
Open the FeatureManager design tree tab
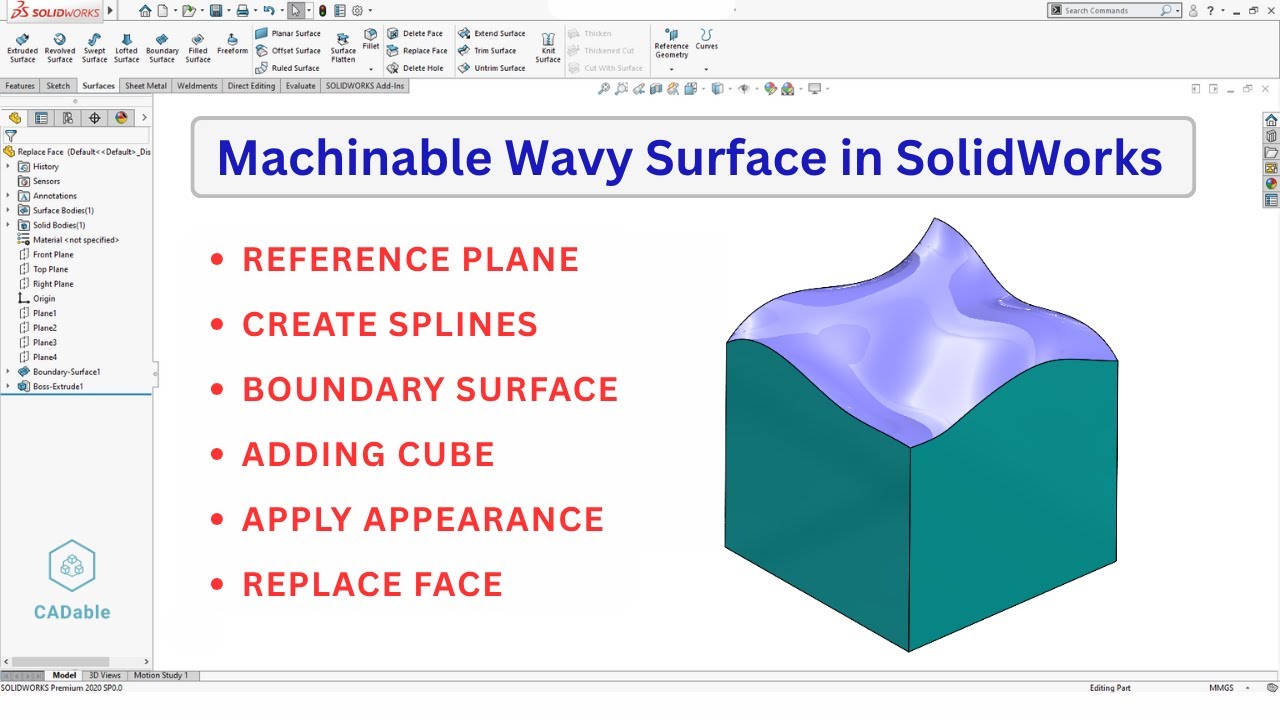click(x=14, y=118)
